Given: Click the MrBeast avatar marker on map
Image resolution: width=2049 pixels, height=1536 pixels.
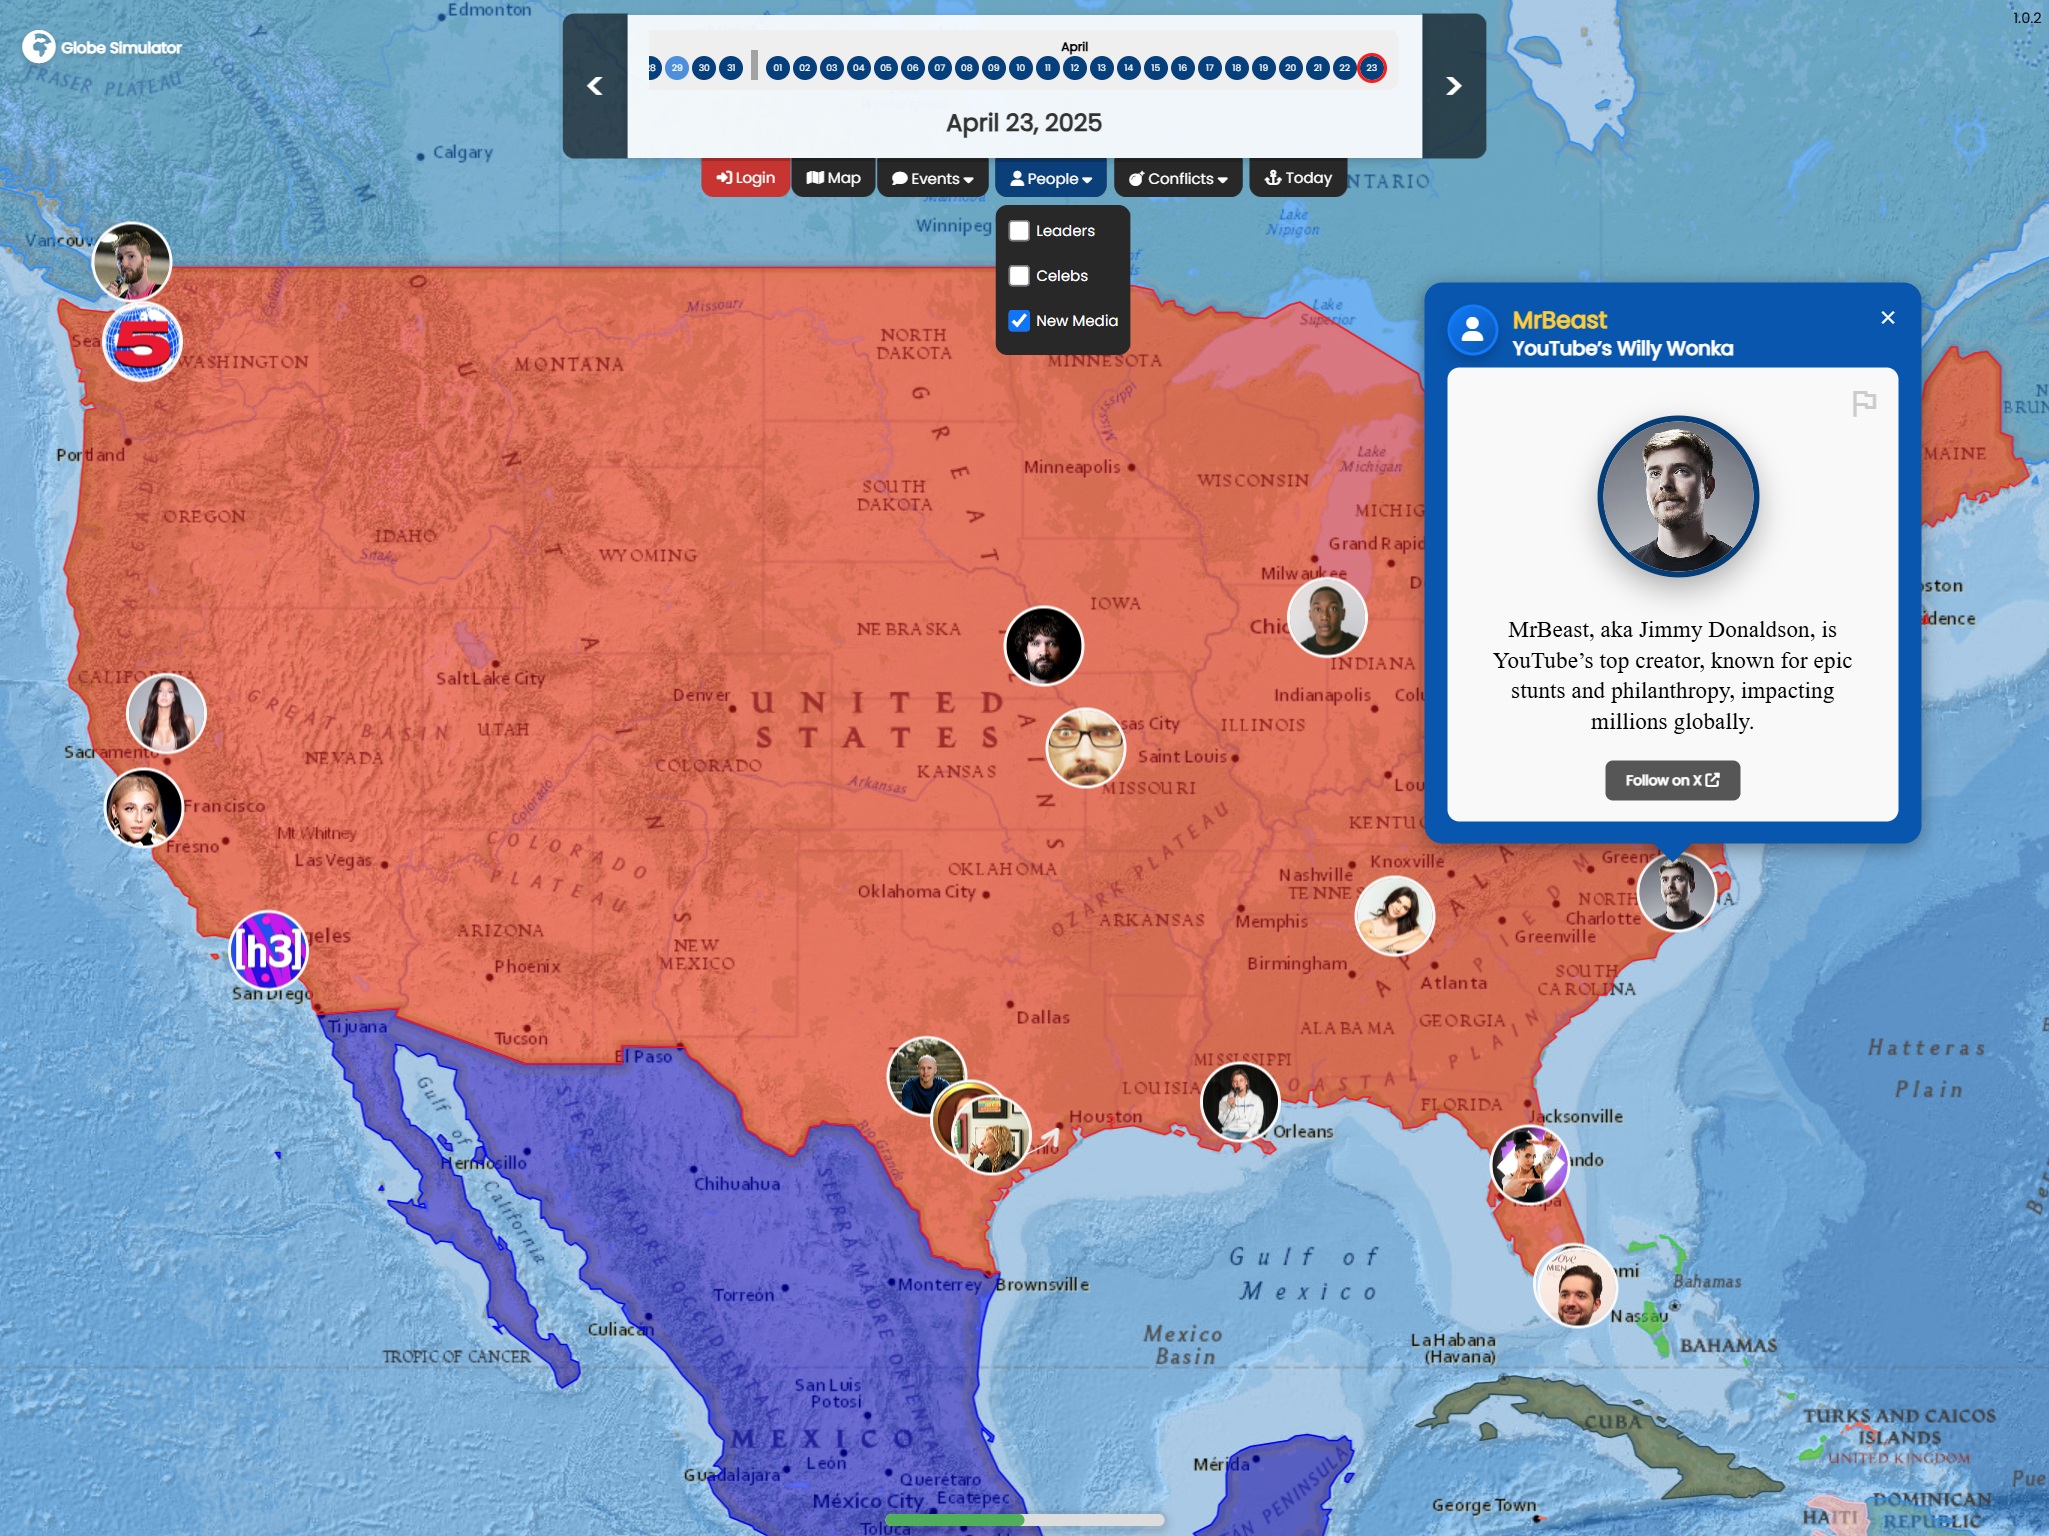Looking at the screenshot, I should tap(1676, 891).
